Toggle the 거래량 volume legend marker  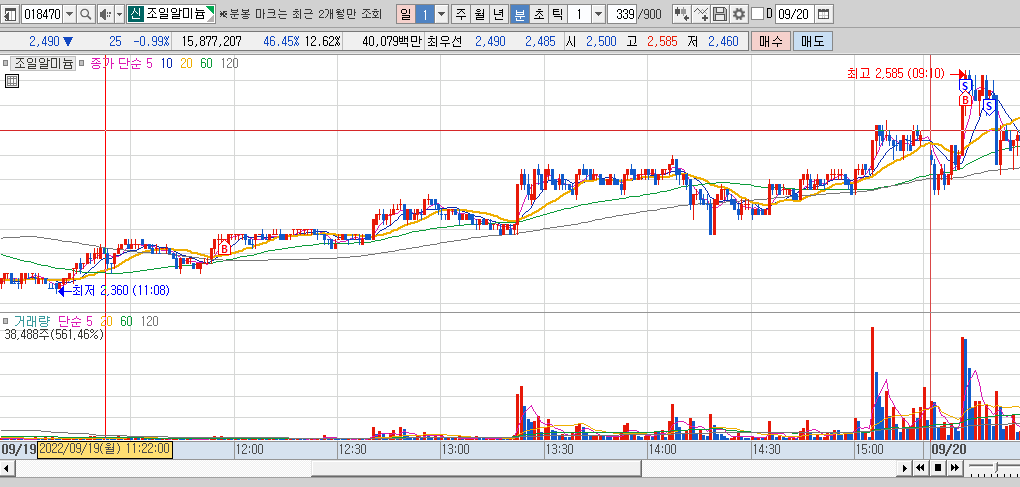(x=5, y=321)
